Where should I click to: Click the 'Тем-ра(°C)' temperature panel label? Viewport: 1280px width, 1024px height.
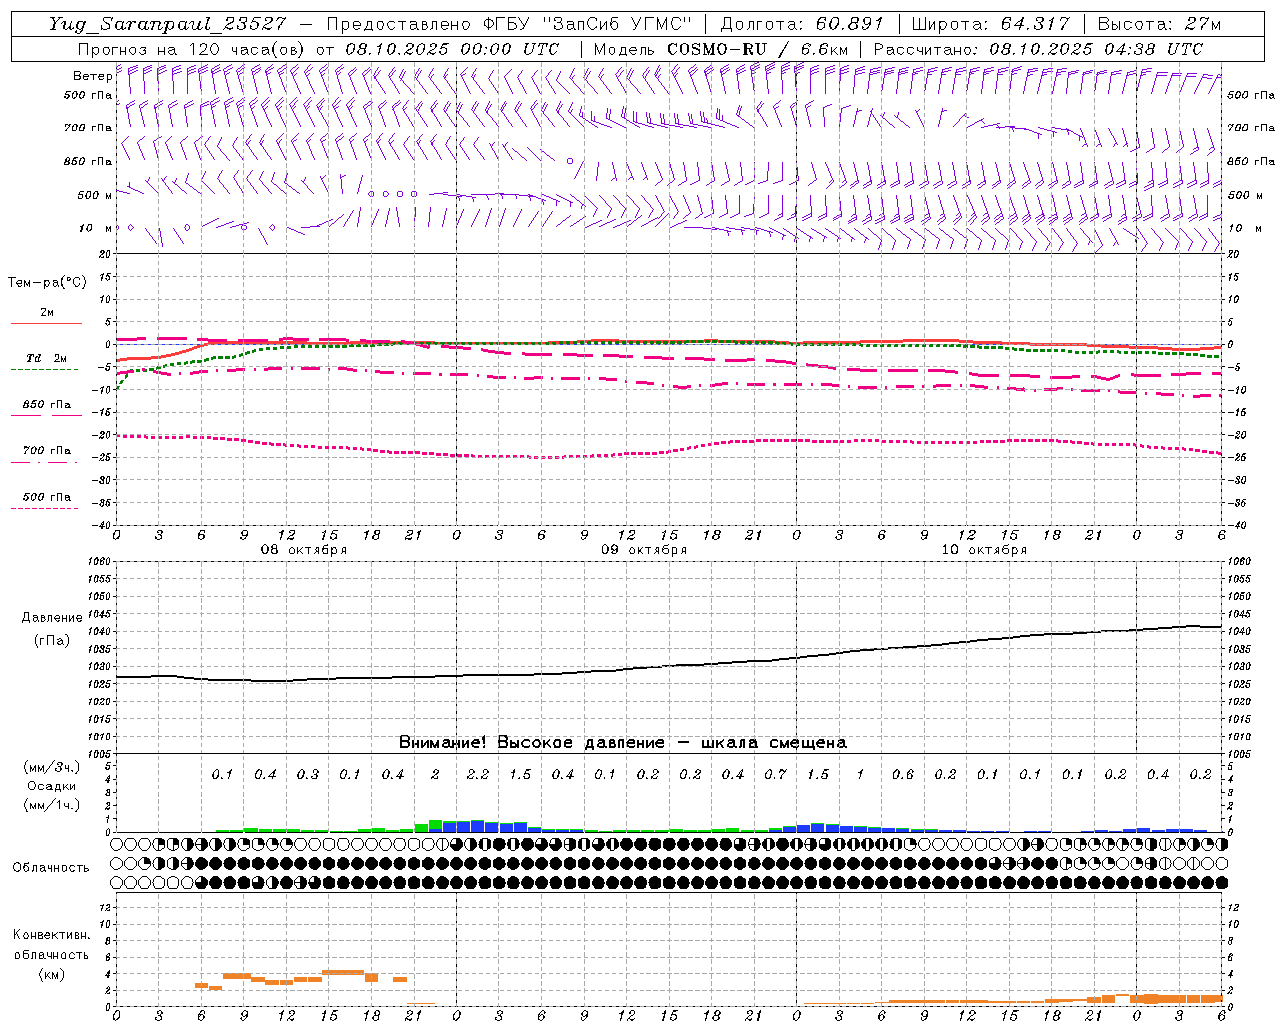47,283
